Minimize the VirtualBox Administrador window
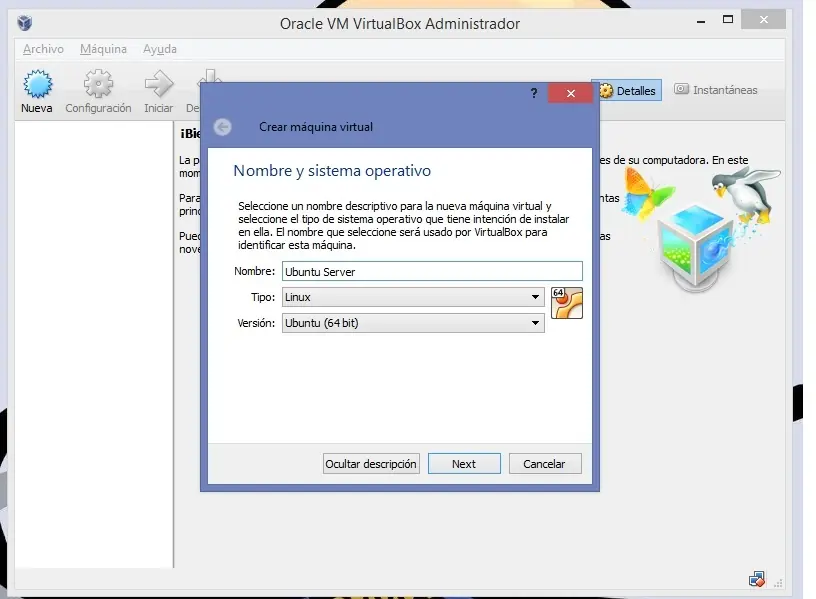Image resolution: width=816 pixels, height=599 pixels. tap(701, 20)
